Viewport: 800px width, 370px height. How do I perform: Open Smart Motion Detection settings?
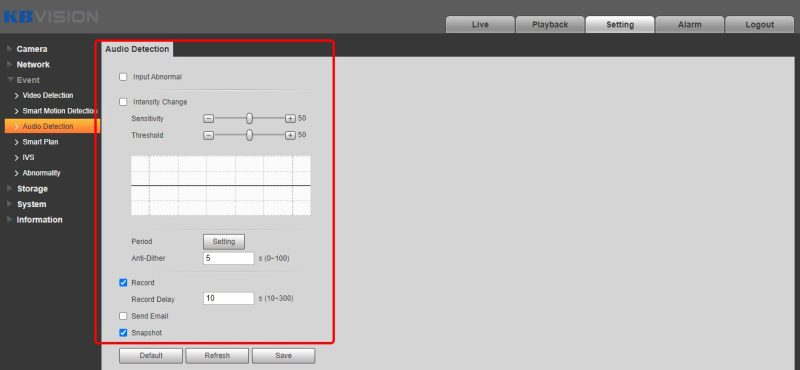point(60,111)
